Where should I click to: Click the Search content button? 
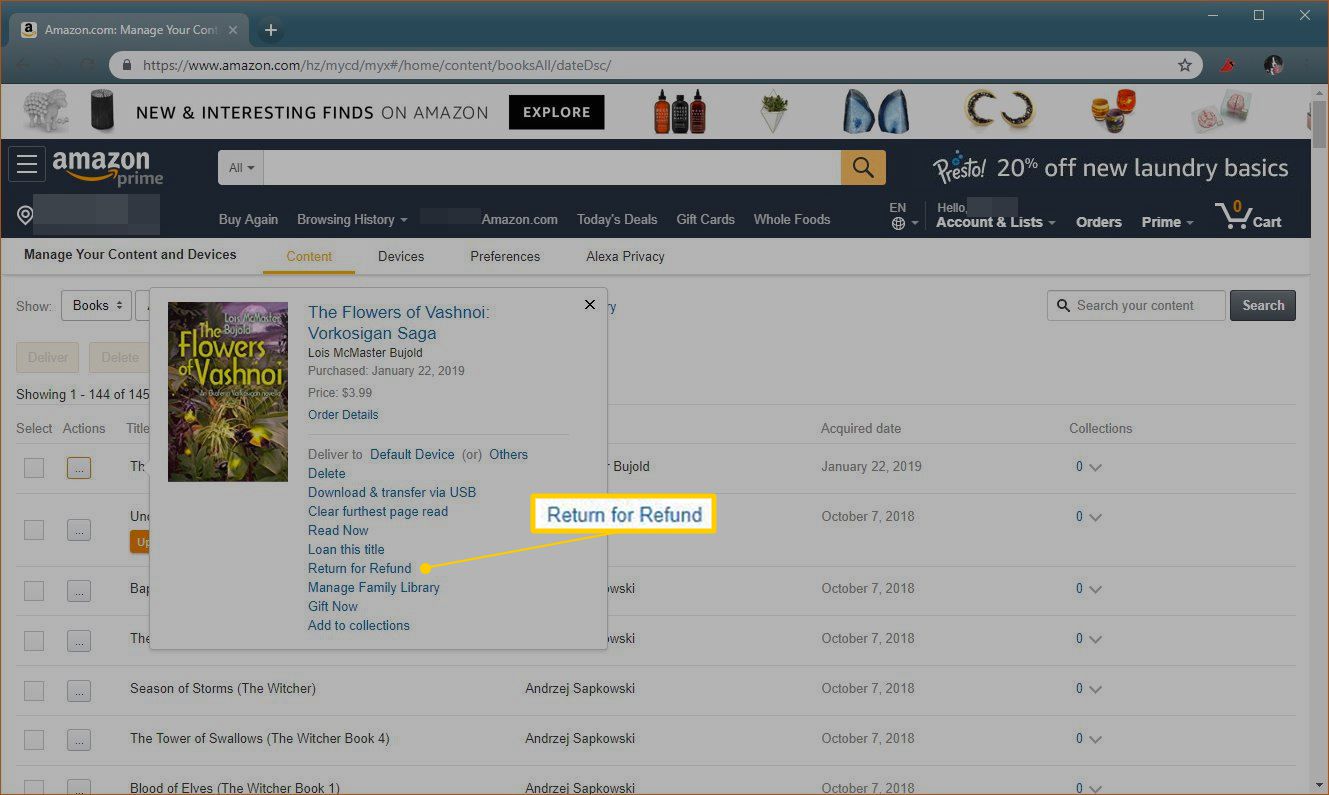pos(1263,305)
